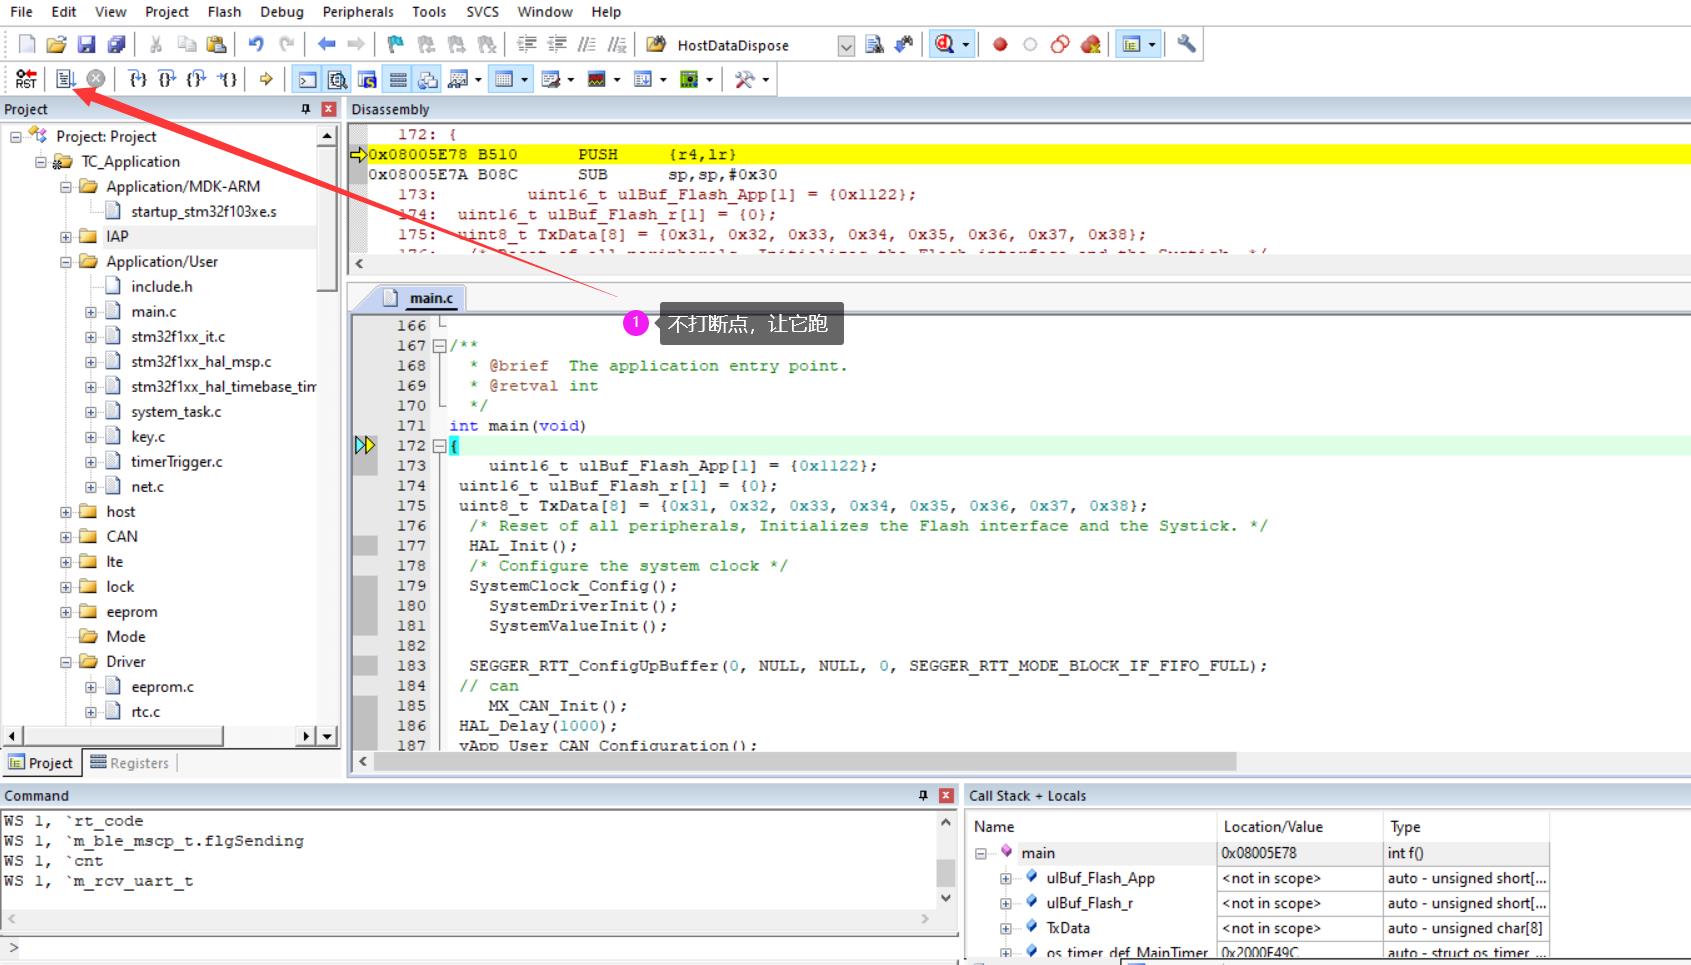Expand ulBuf_Flash_App in Call Stack
Image resolution: width=1691 pixels, height=965 pixels.
click(1006, 879)
